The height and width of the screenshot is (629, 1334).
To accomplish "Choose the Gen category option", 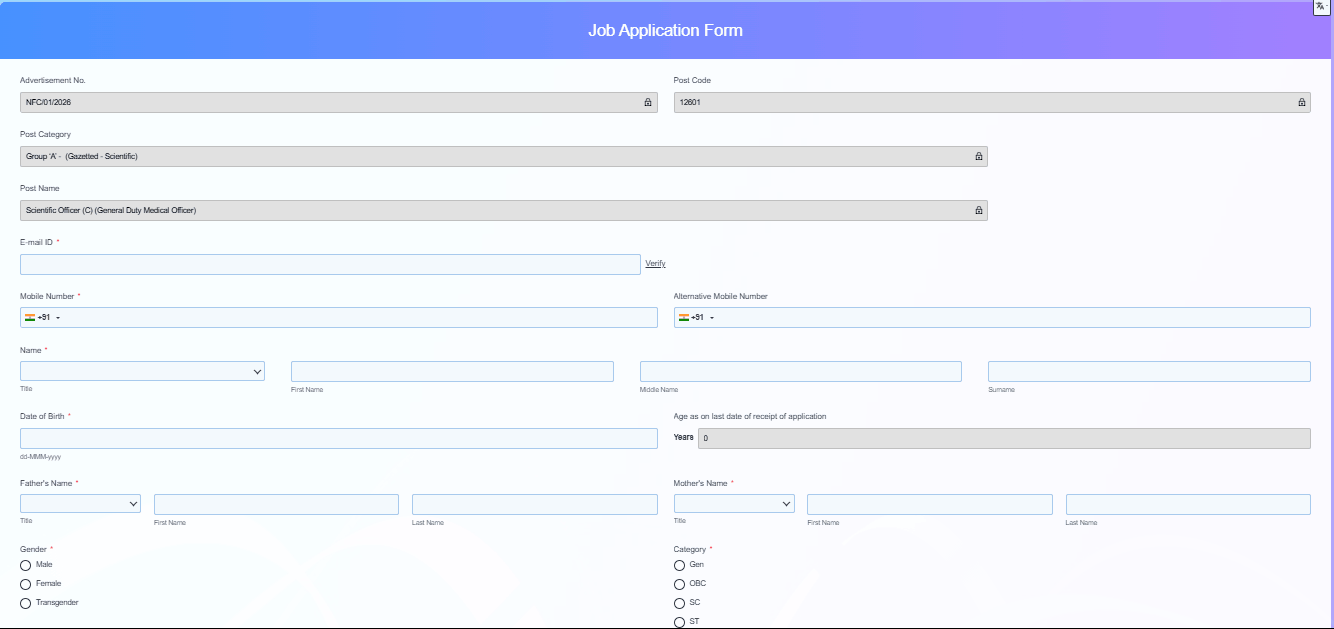I will click(680, 565).
